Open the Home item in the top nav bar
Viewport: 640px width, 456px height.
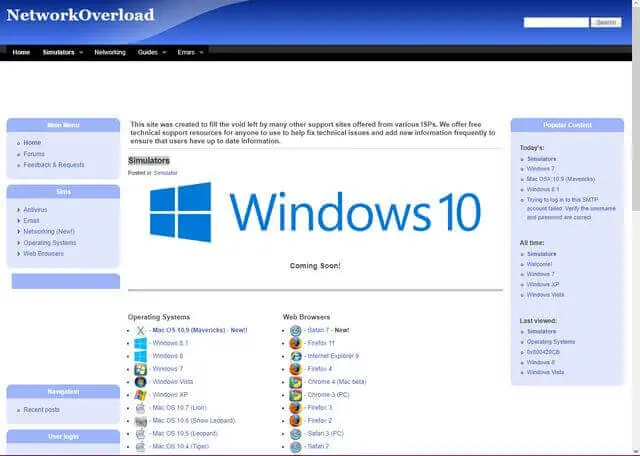[21, 52]
